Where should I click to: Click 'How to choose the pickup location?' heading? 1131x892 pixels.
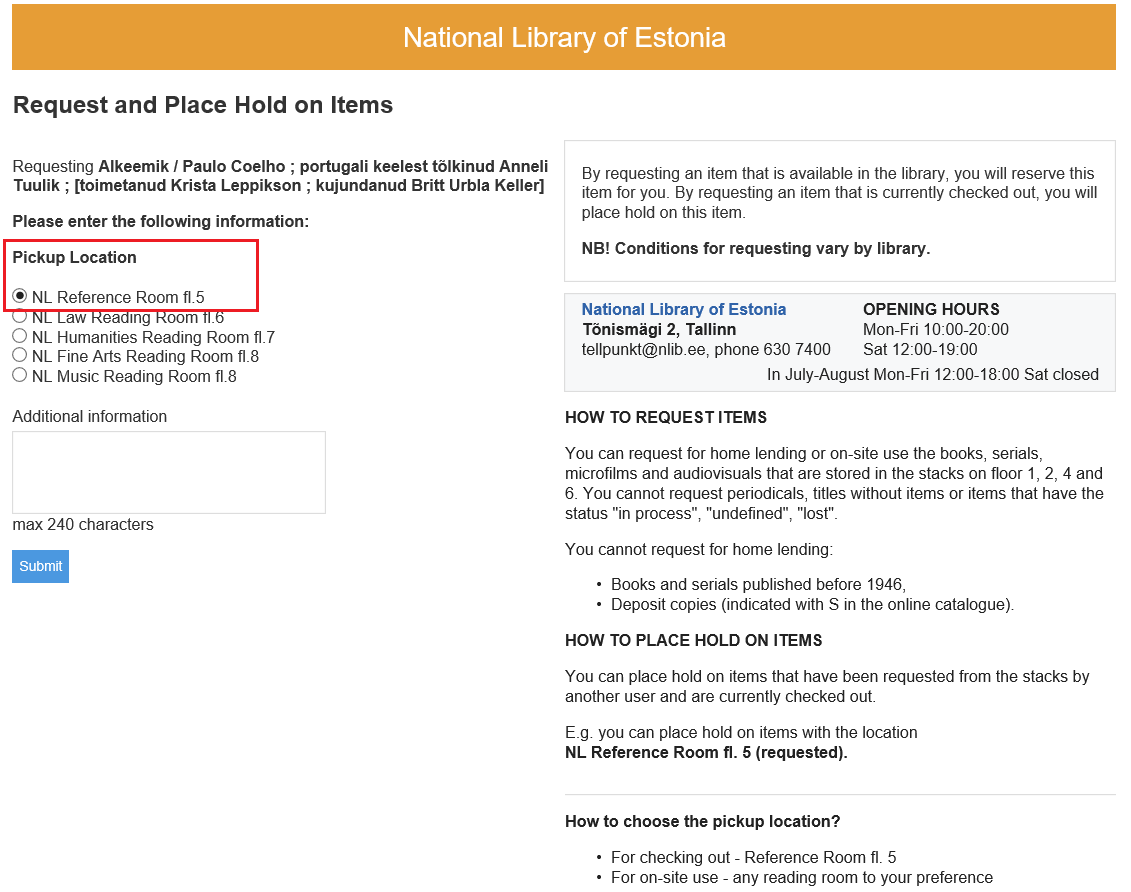(703, 821)
